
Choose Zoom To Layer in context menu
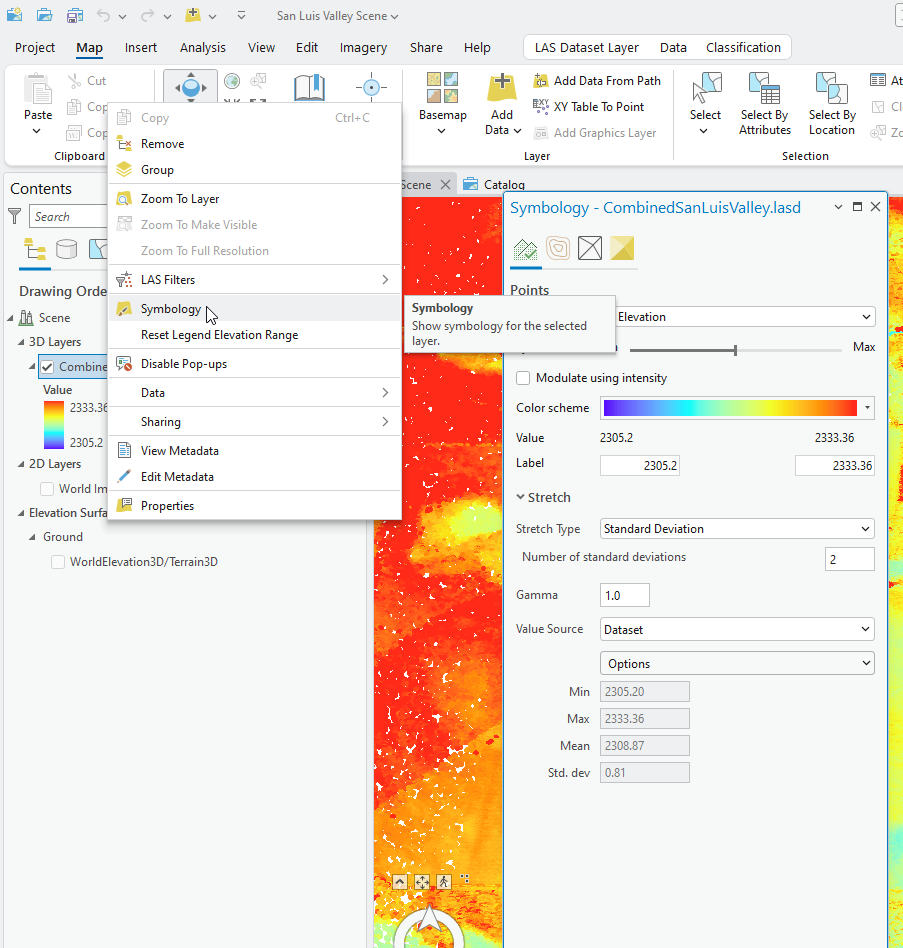[x=180, y=199]
